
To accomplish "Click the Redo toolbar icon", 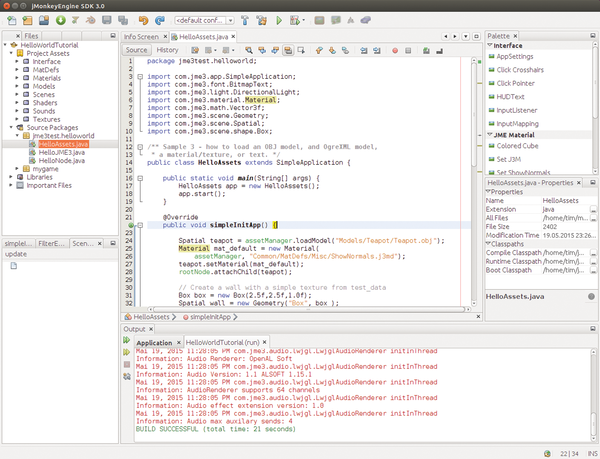I will [160, 20].
